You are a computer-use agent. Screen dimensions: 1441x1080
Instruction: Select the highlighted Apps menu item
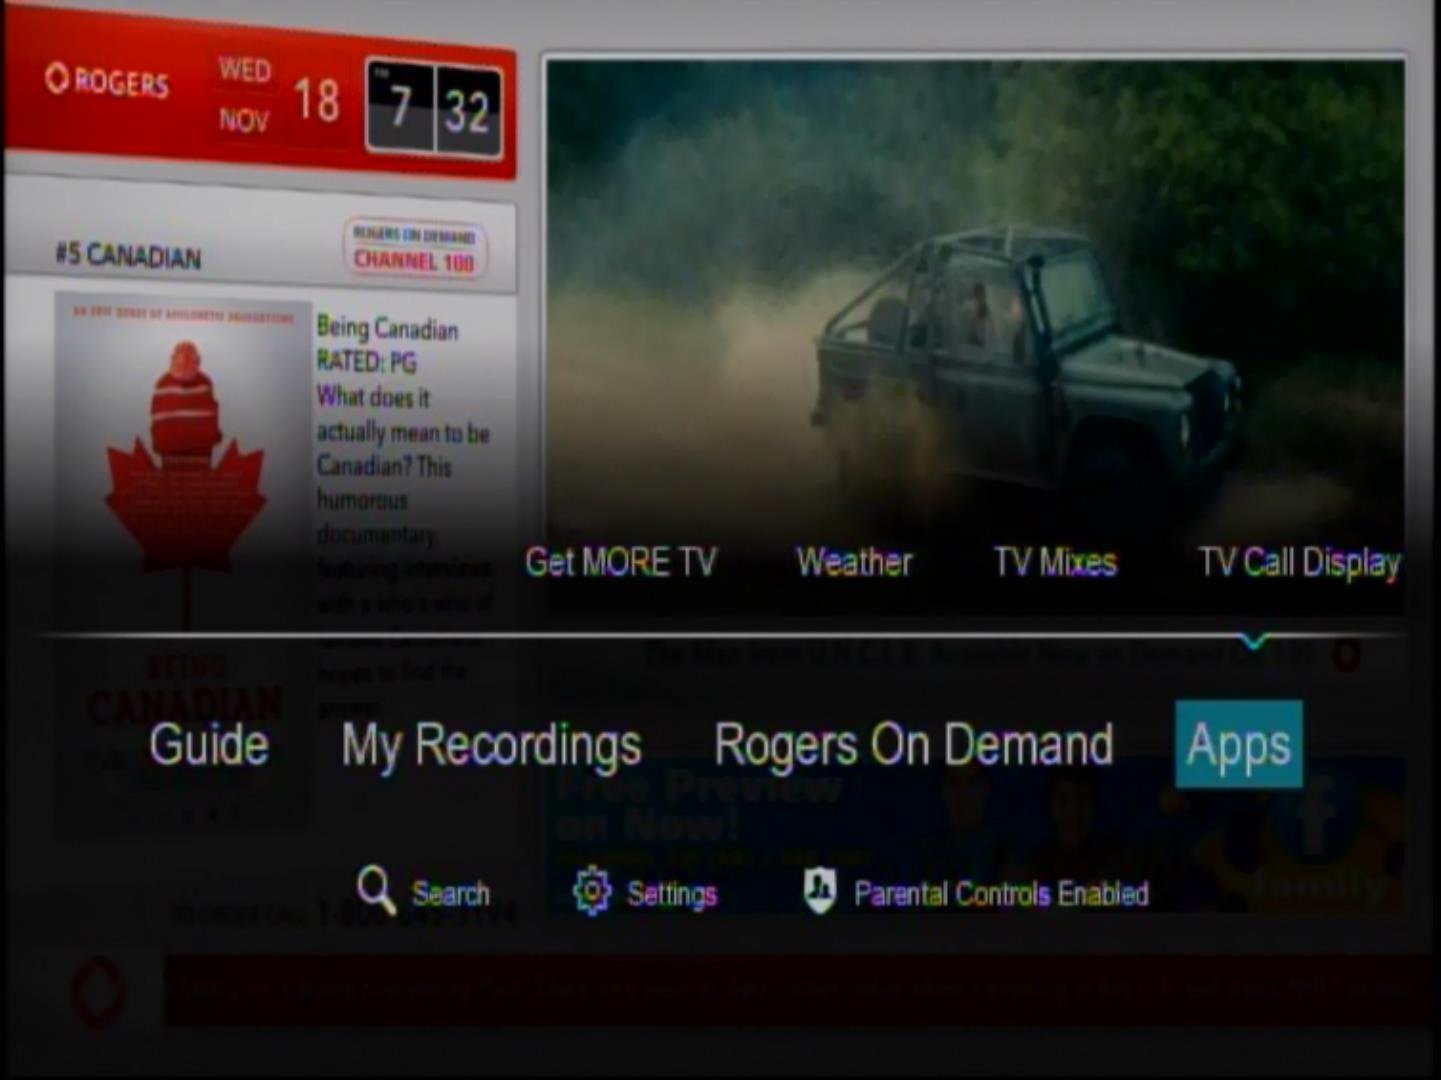[1238, 745]
